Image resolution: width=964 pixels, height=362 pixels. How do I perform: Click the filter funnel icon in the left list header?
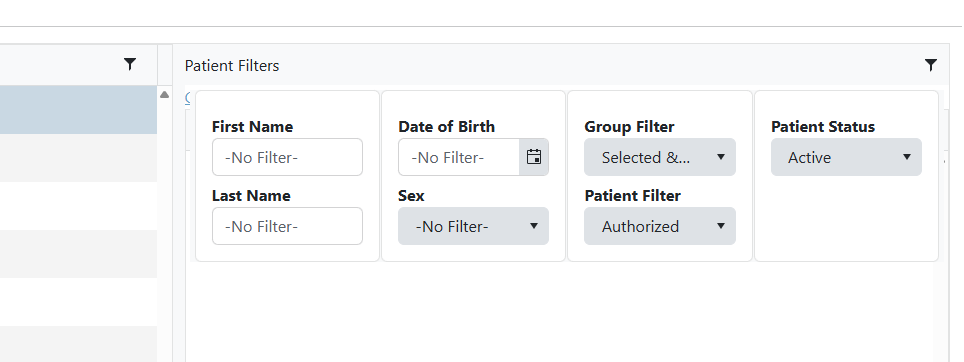click(130, 64)
